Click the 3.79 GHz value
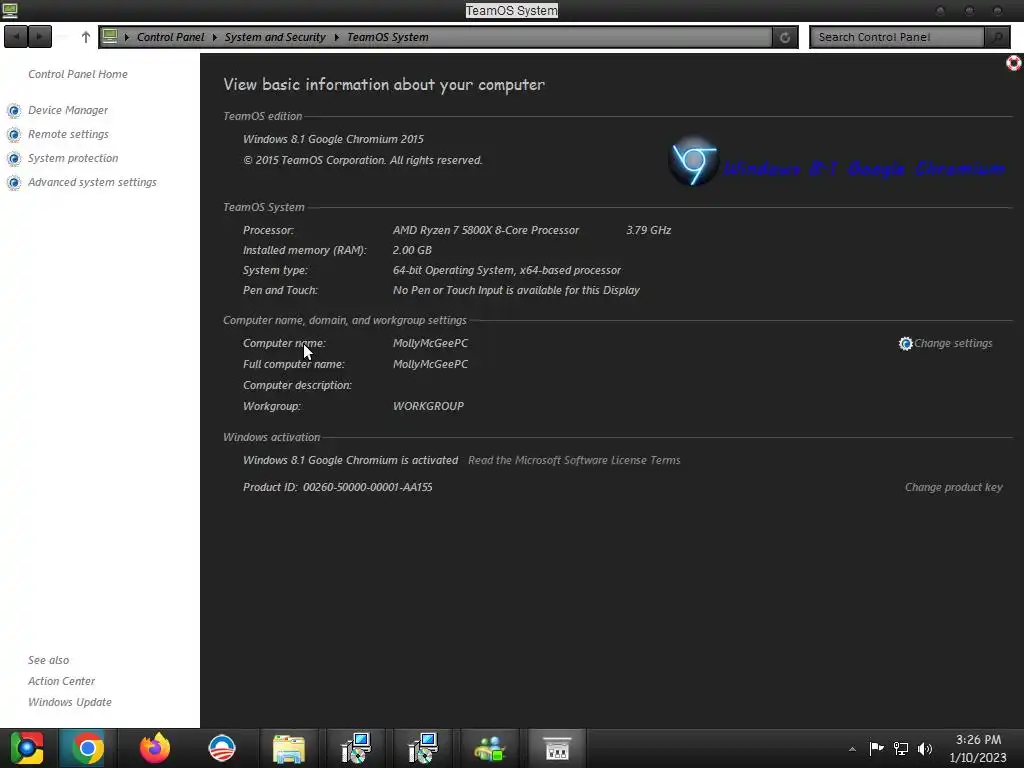Image resolution: width=1024 pixels, height=768 pixels. tap(648, 231)
